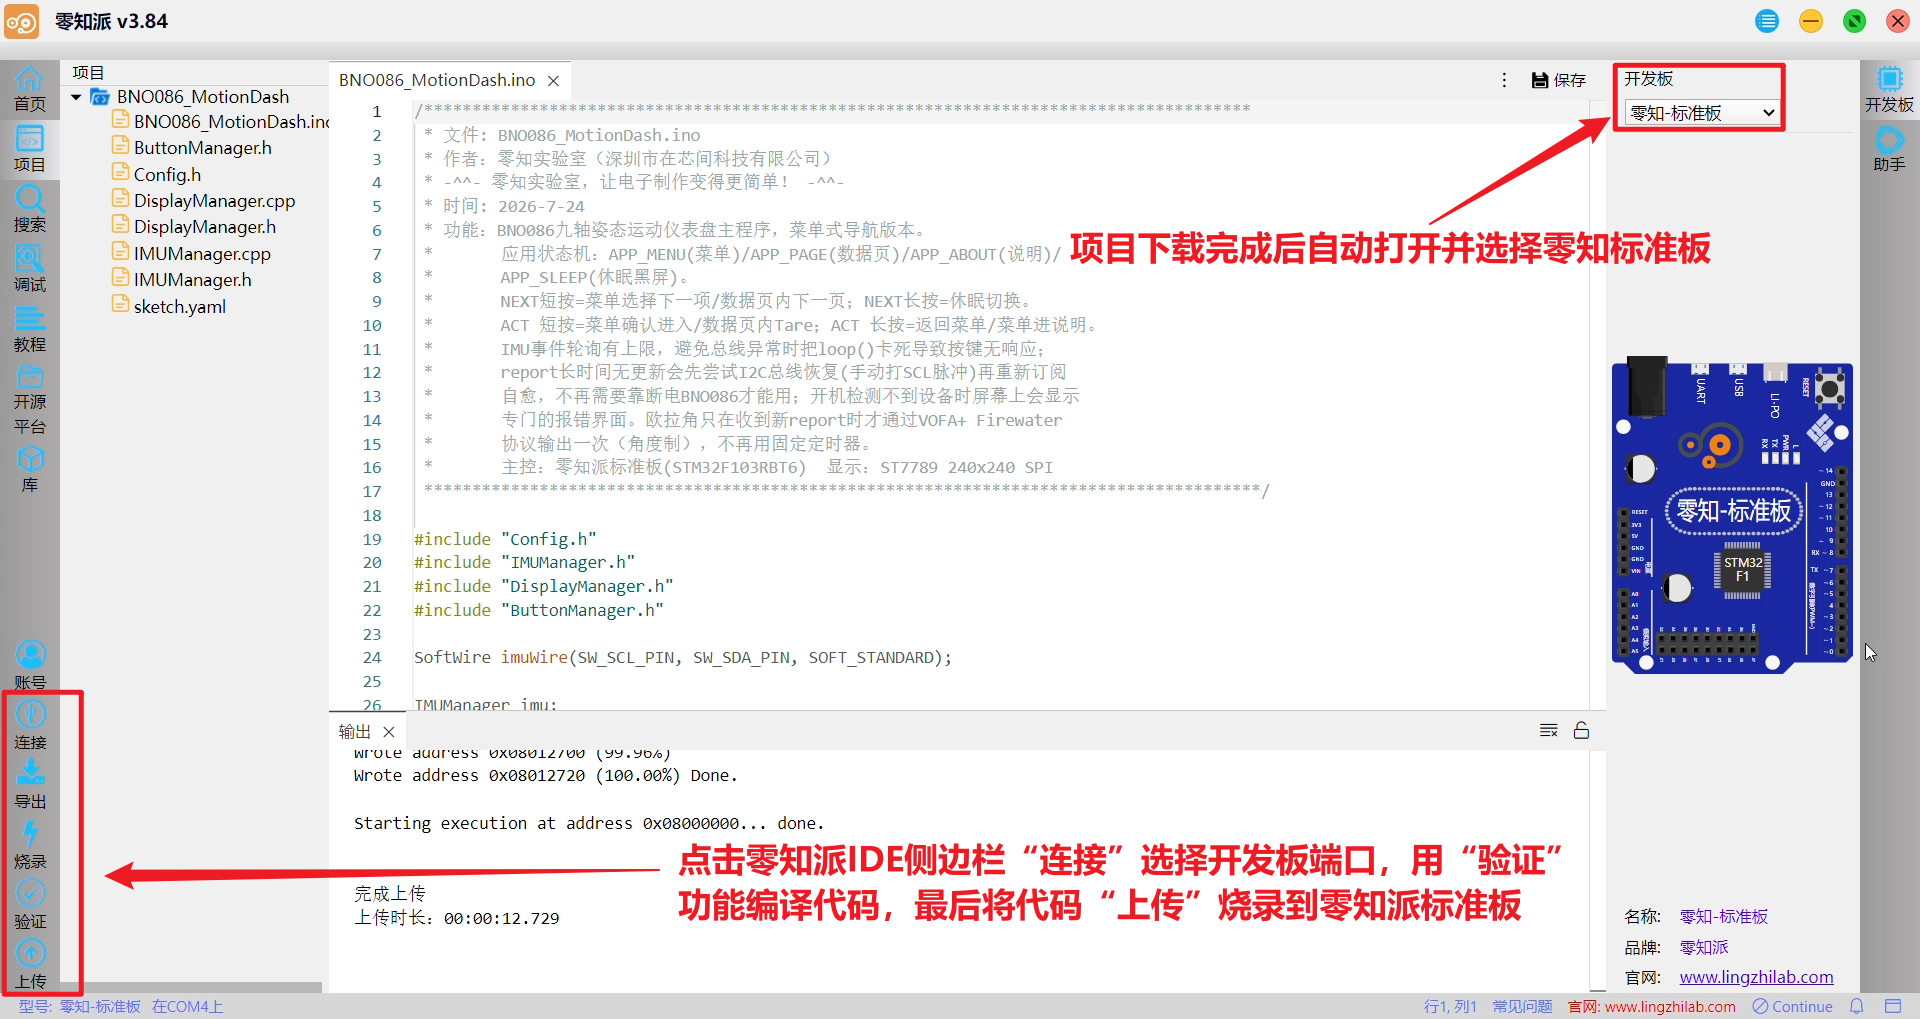
Task: Click the project panel horizontal scrollbar
Action: [191, 987]
